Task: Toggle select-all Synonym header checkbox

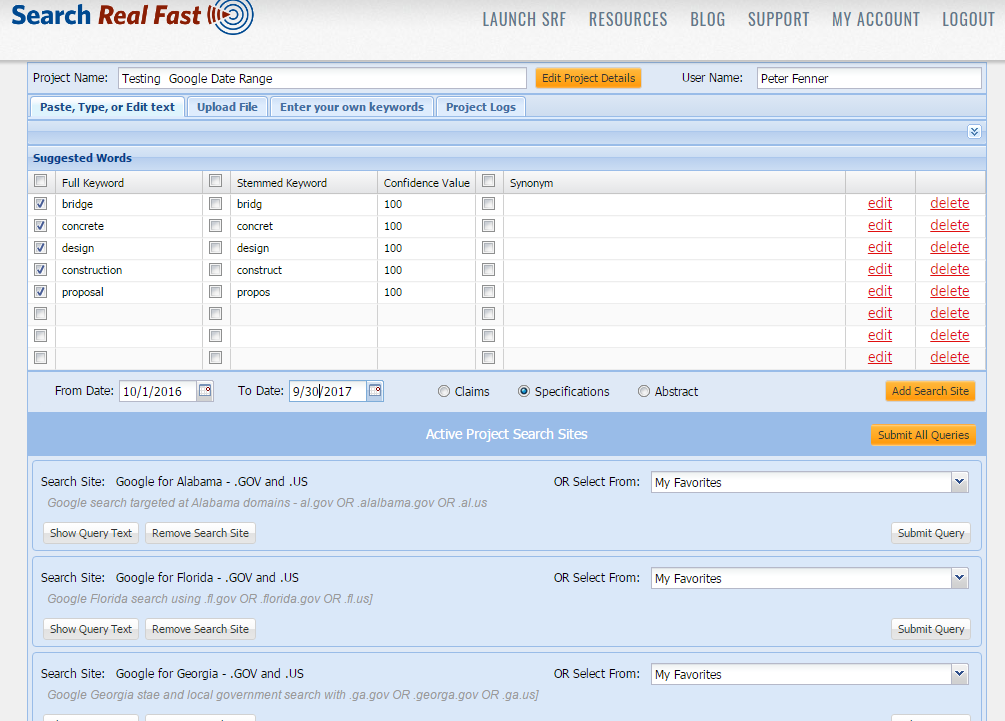Action: point(488,181)
